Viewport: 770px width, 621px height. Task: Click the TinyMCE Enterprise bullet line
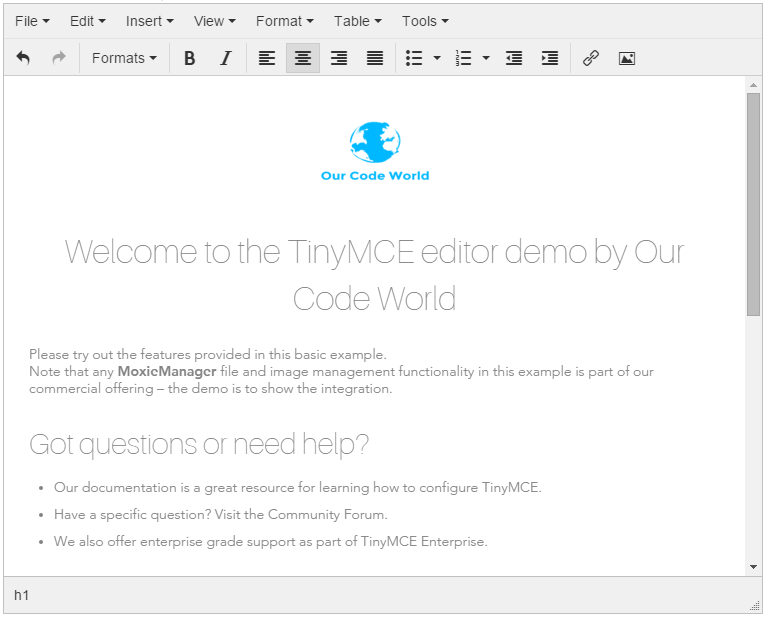pos(271,541)
